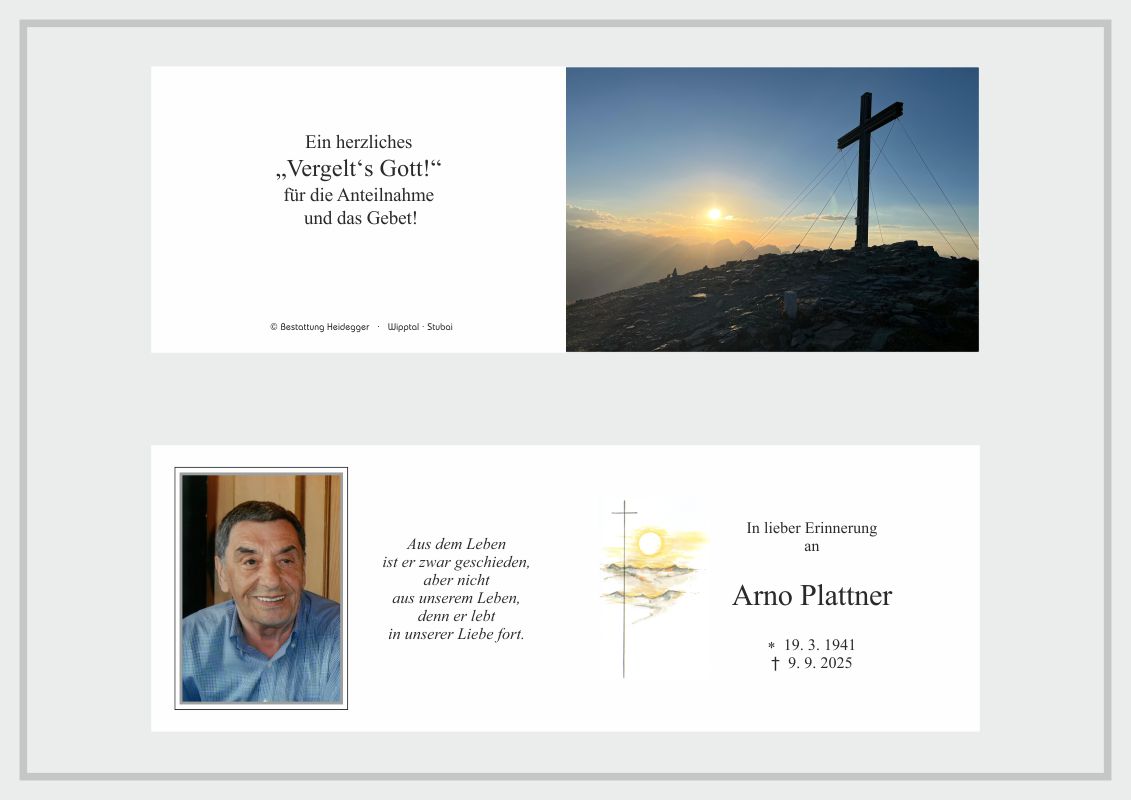Click the name 'Arno Plattner'
This screenshot has height=800, width=1131.
812,596
